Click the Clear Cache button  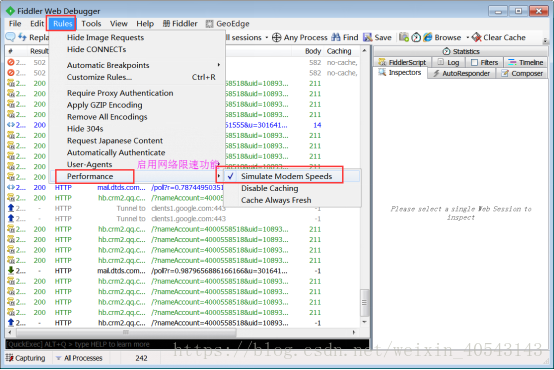click(x=499, y=37)
